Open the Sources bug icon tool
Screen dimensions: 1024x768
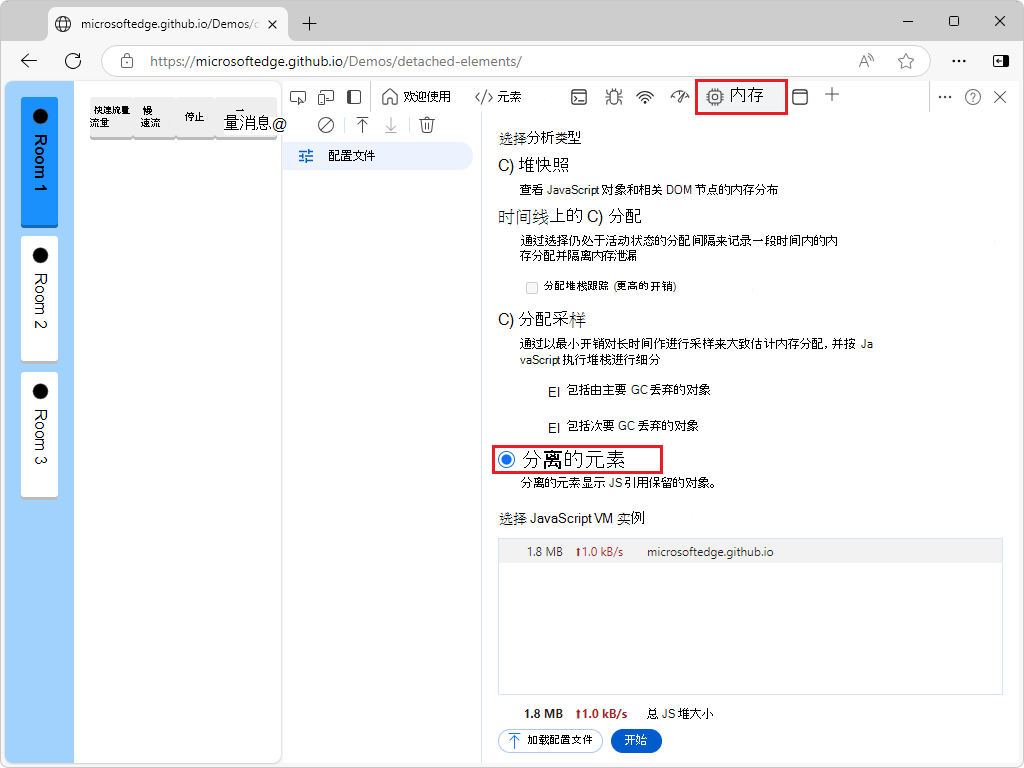[x=613, y=97]
